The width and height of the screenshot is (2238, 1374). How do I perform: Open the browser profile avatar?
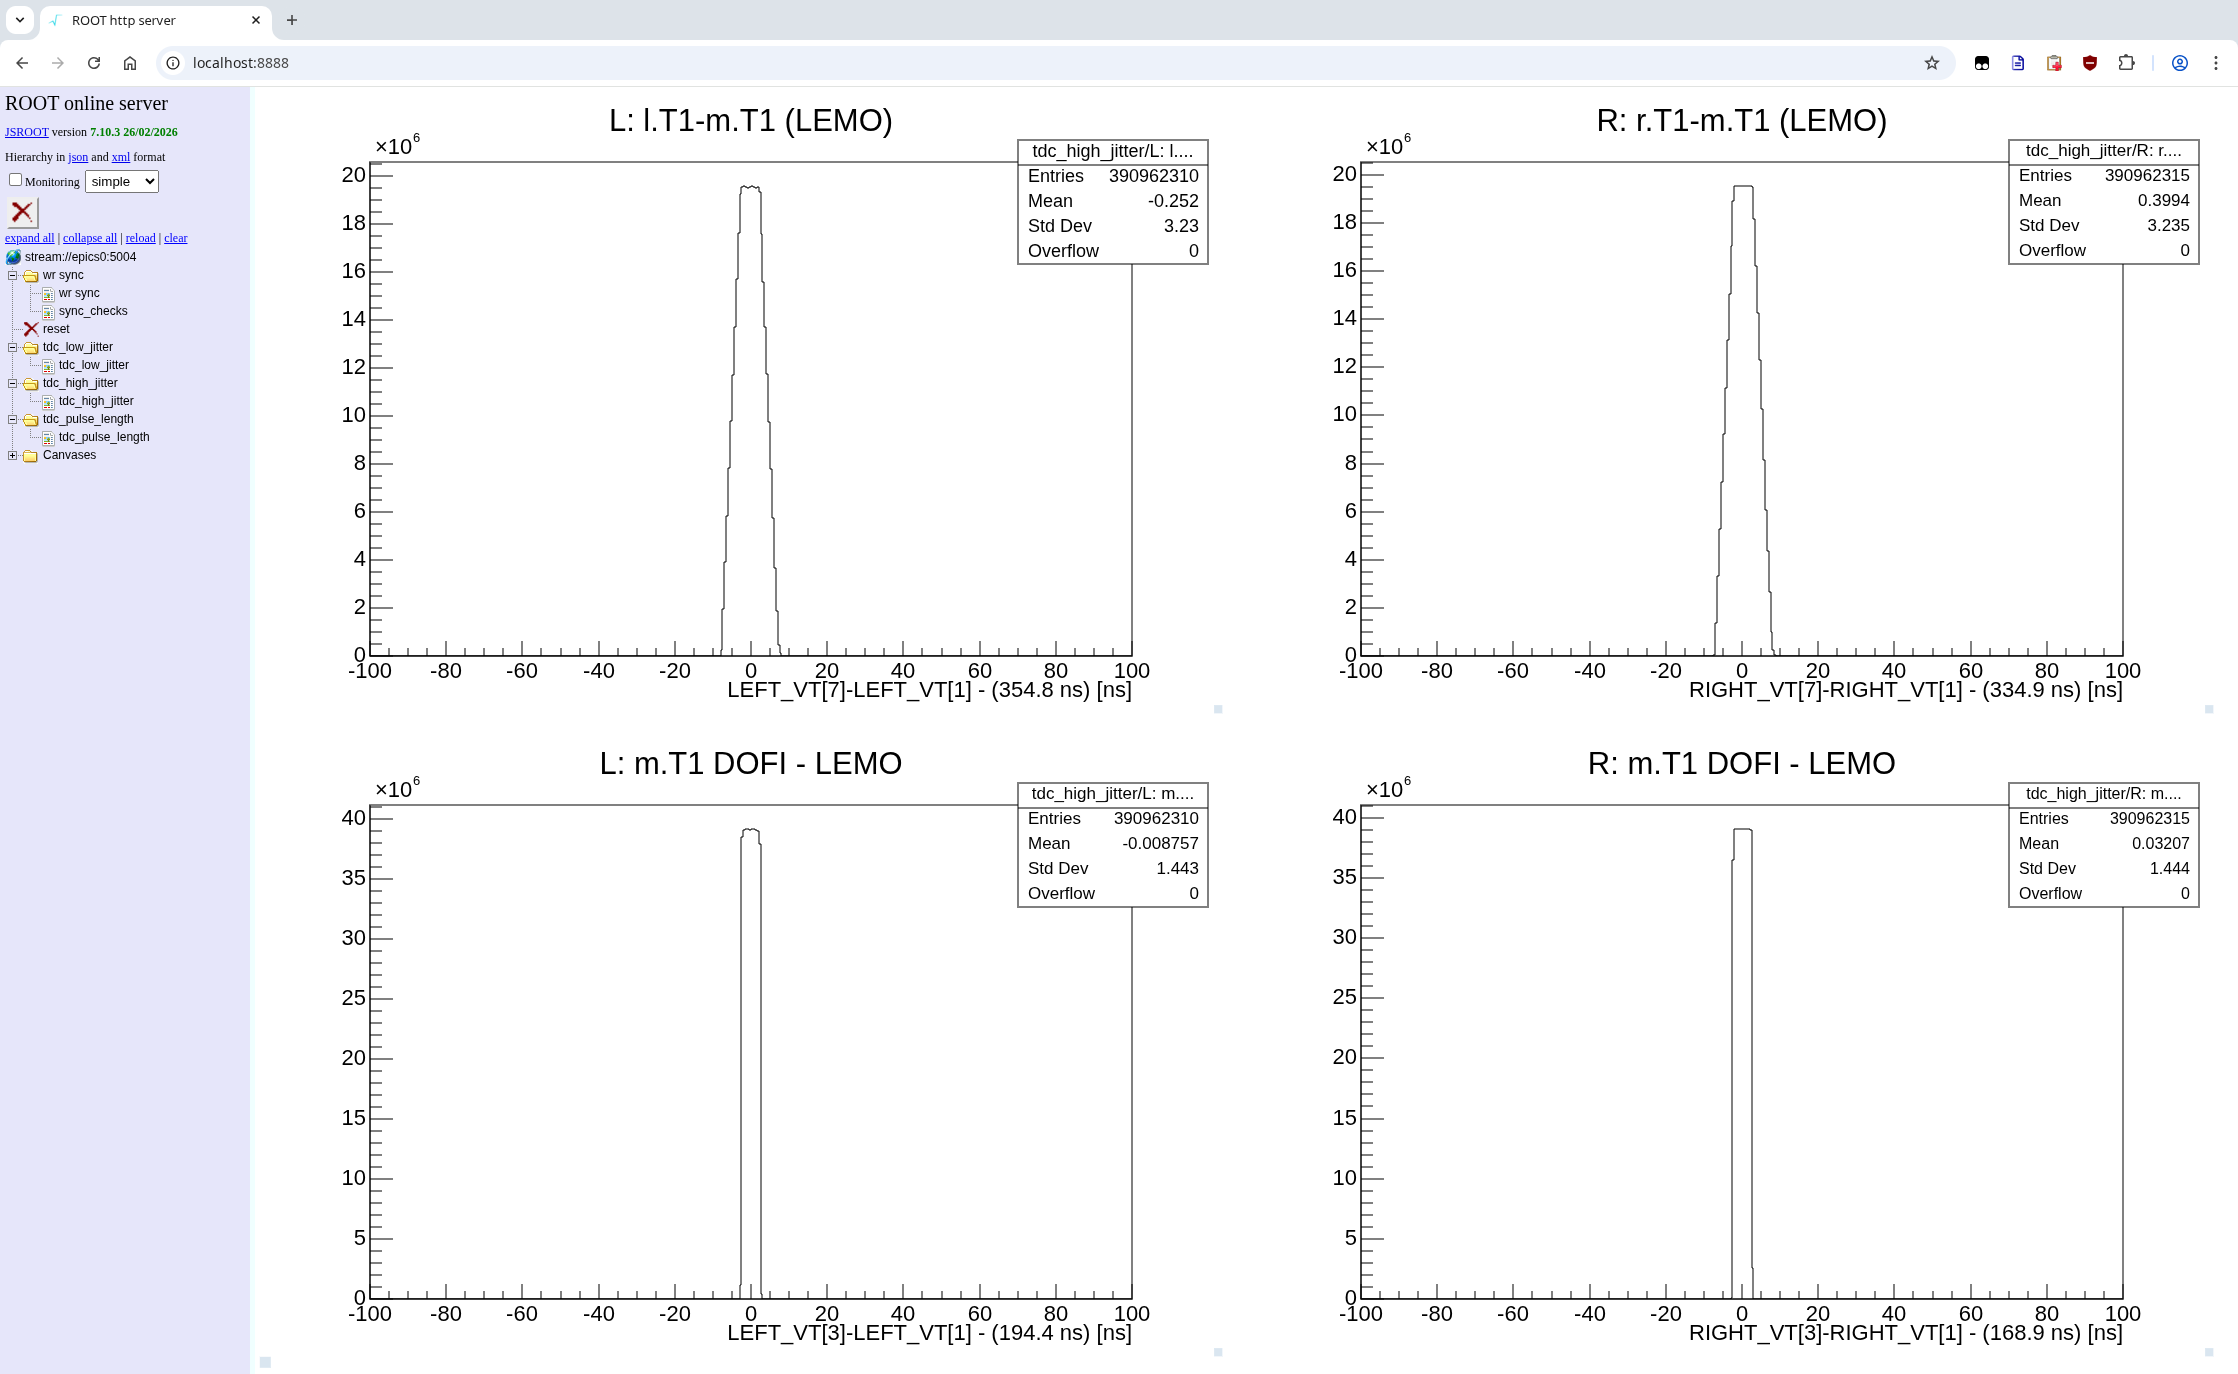pos(2180,63)
